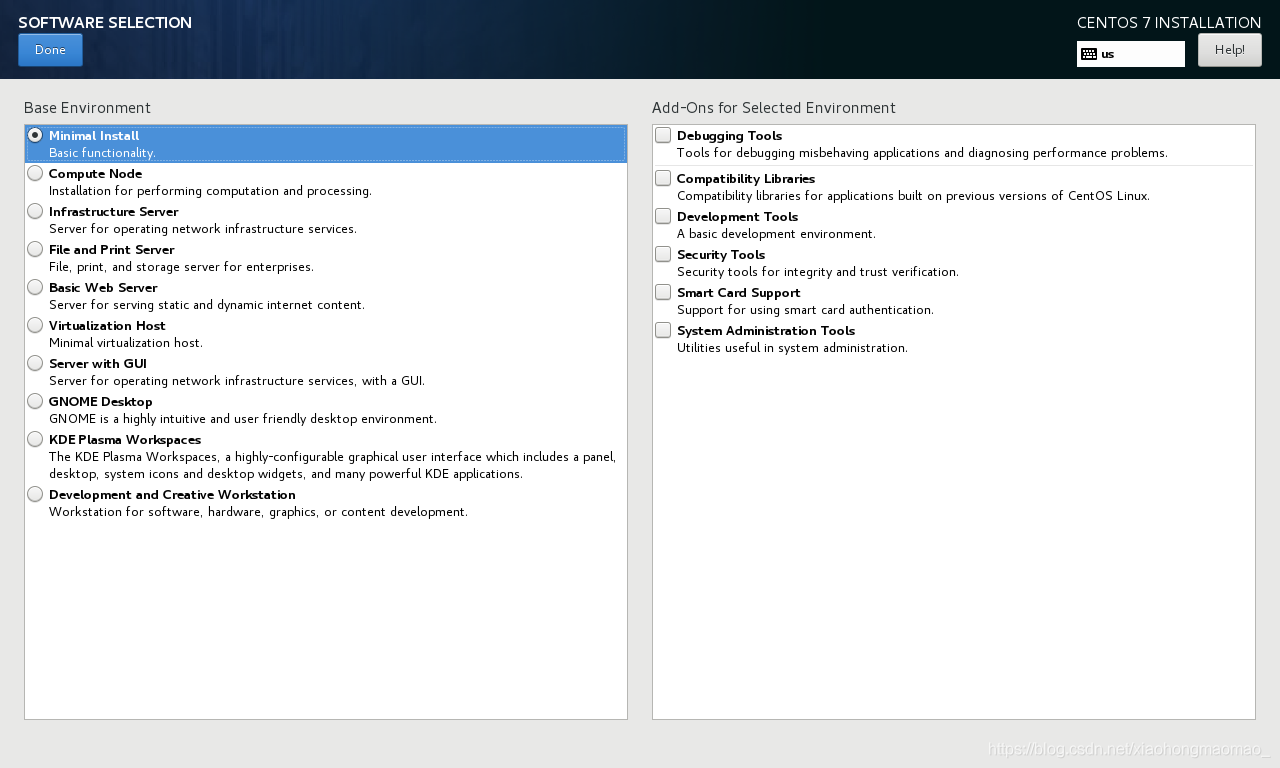Select Compute Node radio button
The width and height of the screenshot is (1280, 768).
(x=35, y=173)
